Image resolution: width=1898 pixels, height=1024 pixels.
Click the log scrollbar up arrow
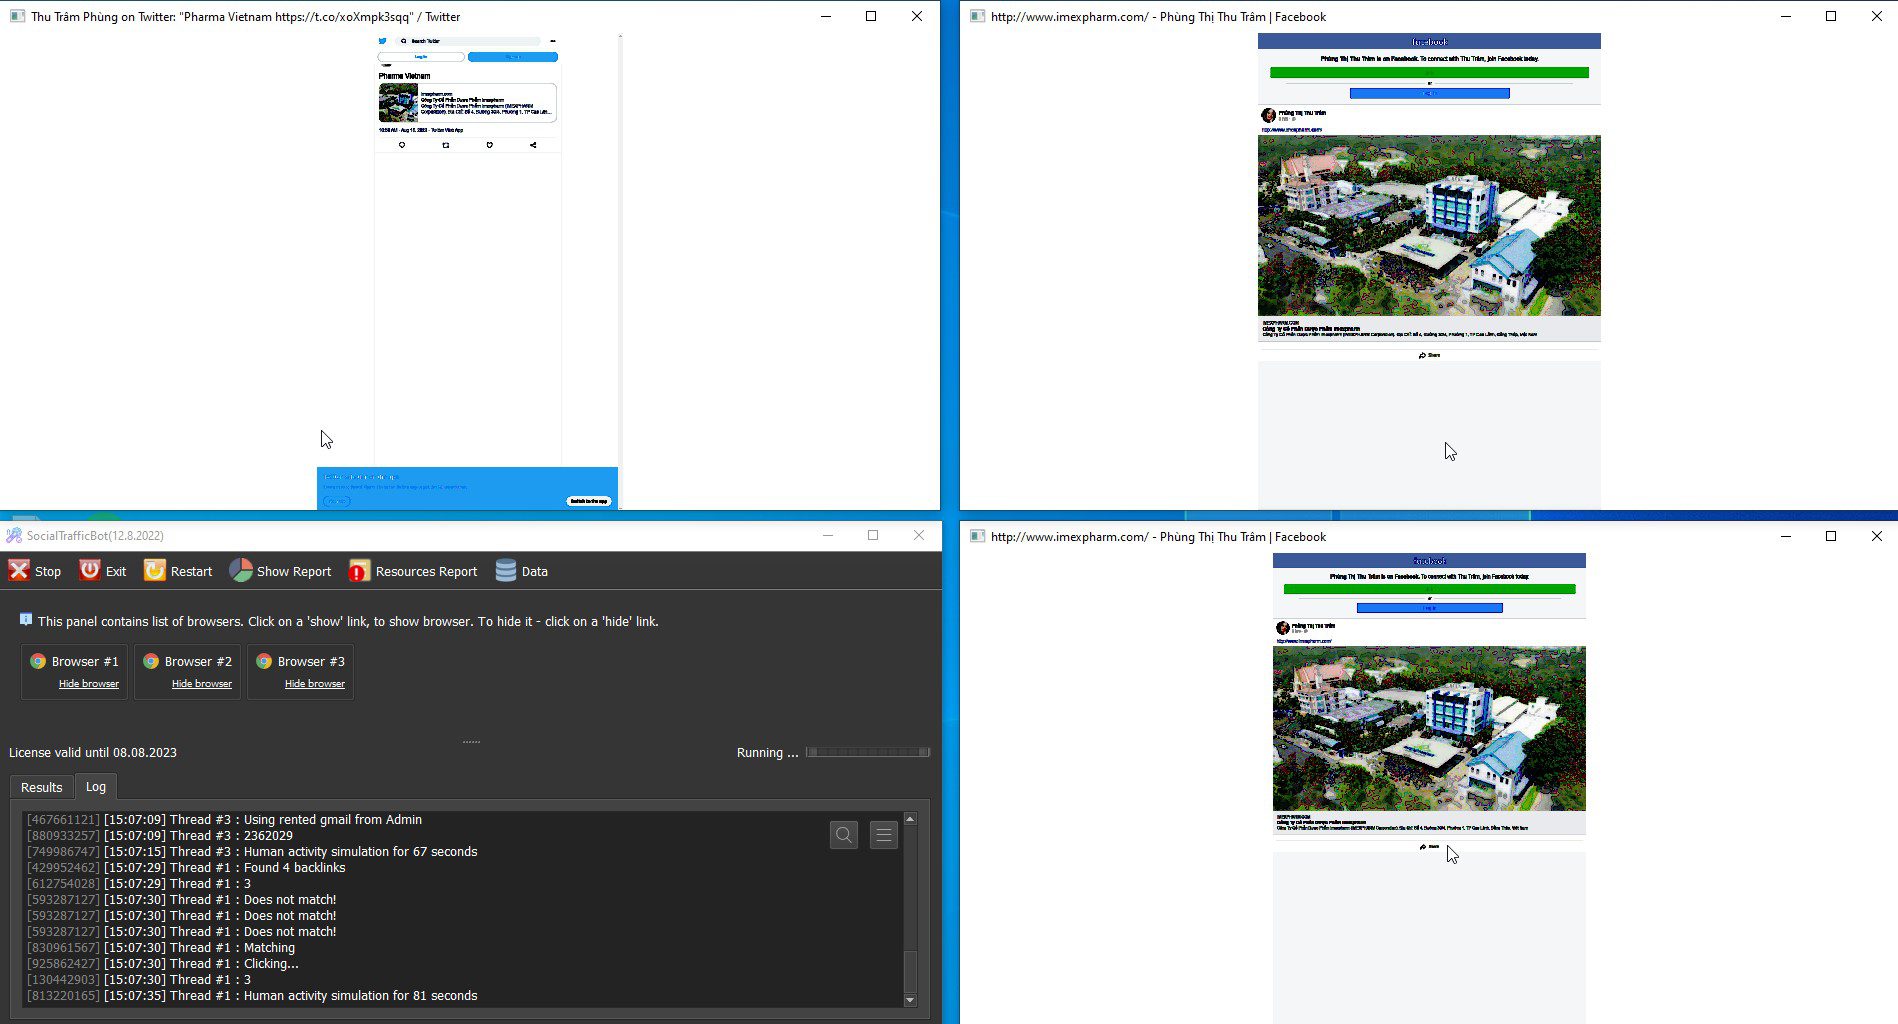(x=910, y=819)
